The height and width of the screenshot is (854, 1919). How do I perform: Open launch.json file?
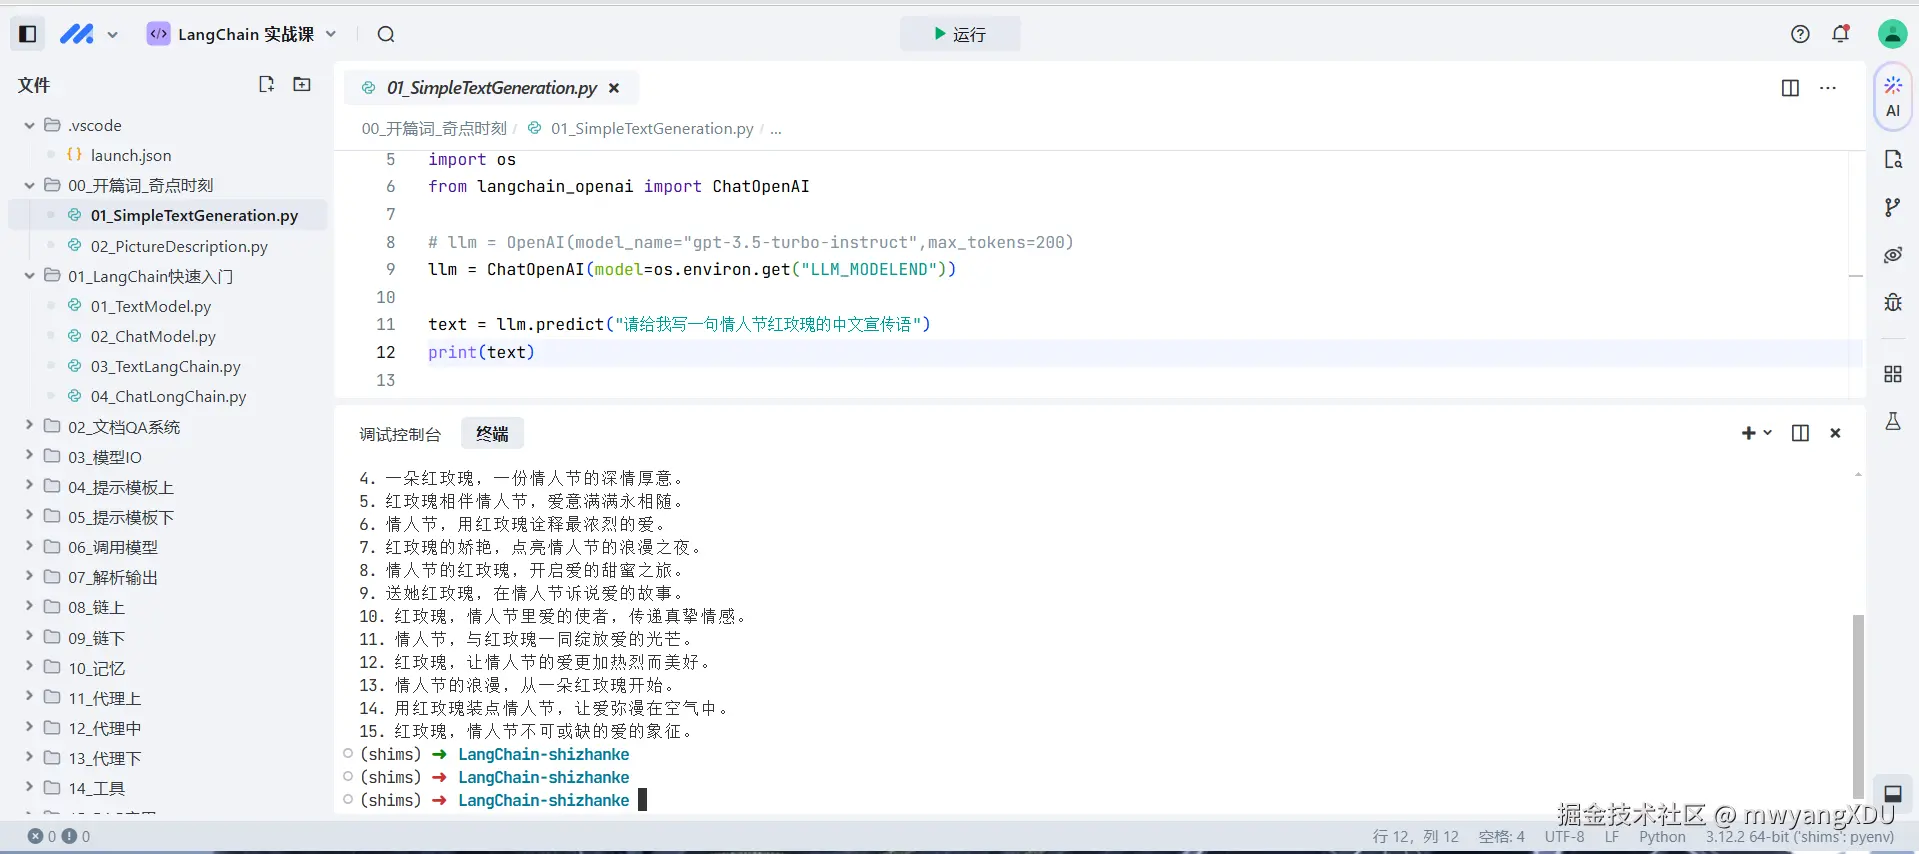(130, 155)
